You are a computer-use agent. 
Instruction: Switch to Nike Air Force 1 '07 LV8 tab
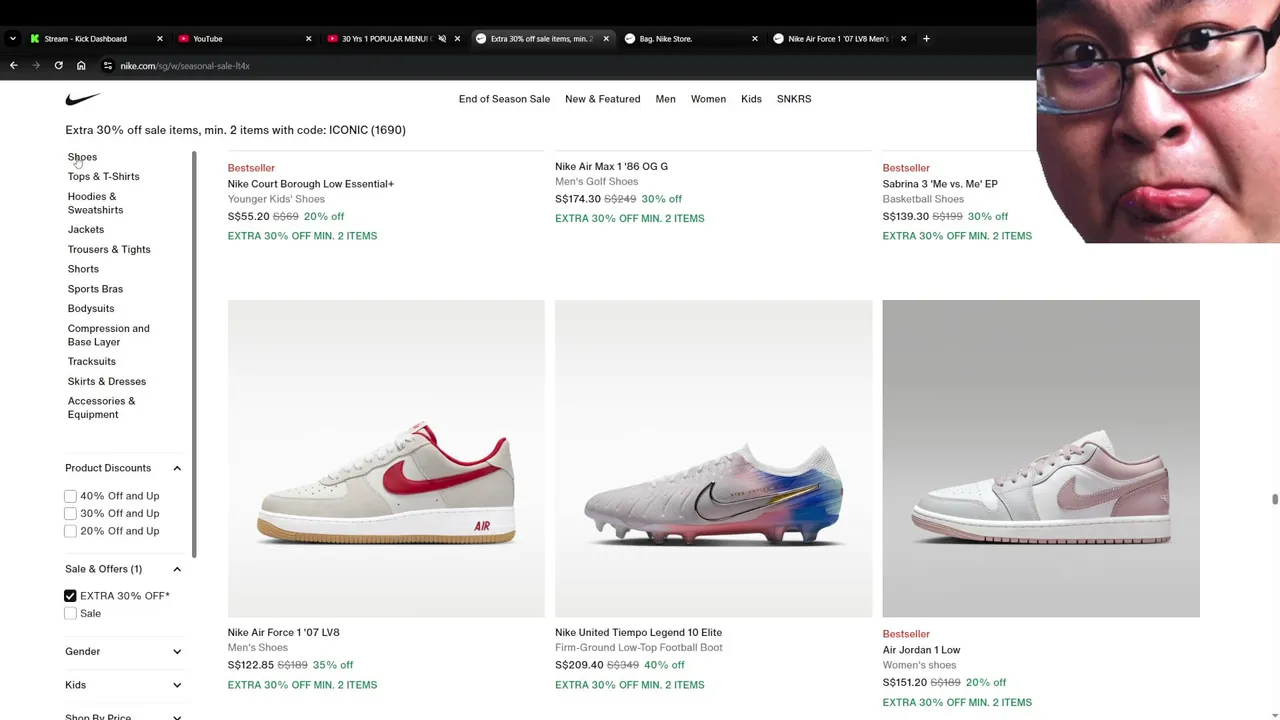click(x=830, y=39)
